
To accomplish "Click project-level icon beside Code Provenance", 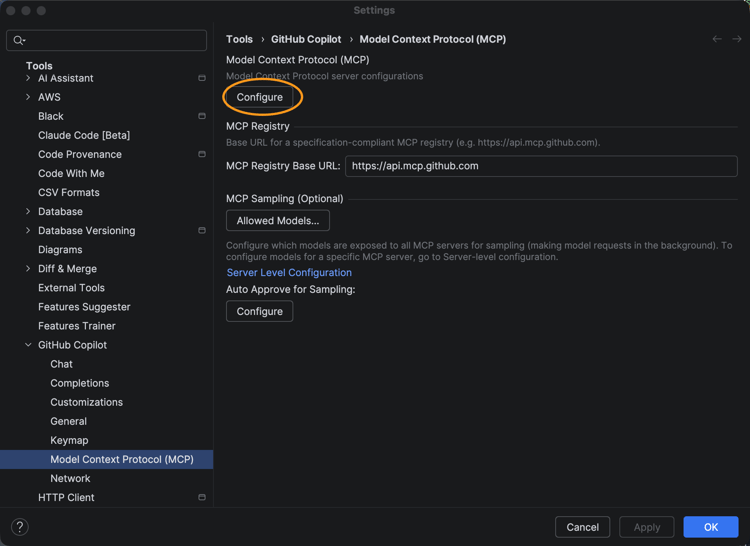I will (x=202, y=154).
